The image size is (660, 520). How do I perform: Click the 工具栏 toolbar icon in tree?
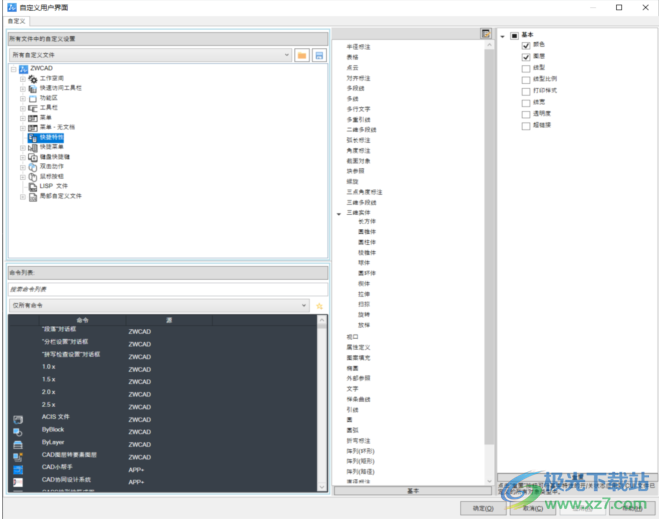click(33, 108)
